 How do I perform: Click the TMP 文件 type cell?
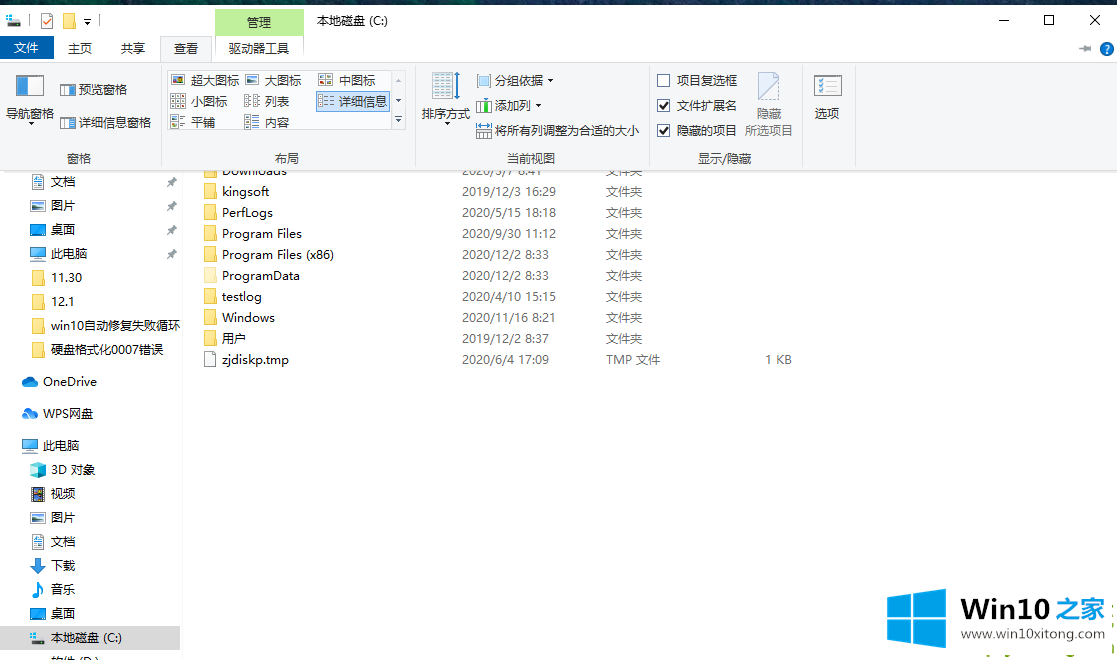(x=633, y=360)
